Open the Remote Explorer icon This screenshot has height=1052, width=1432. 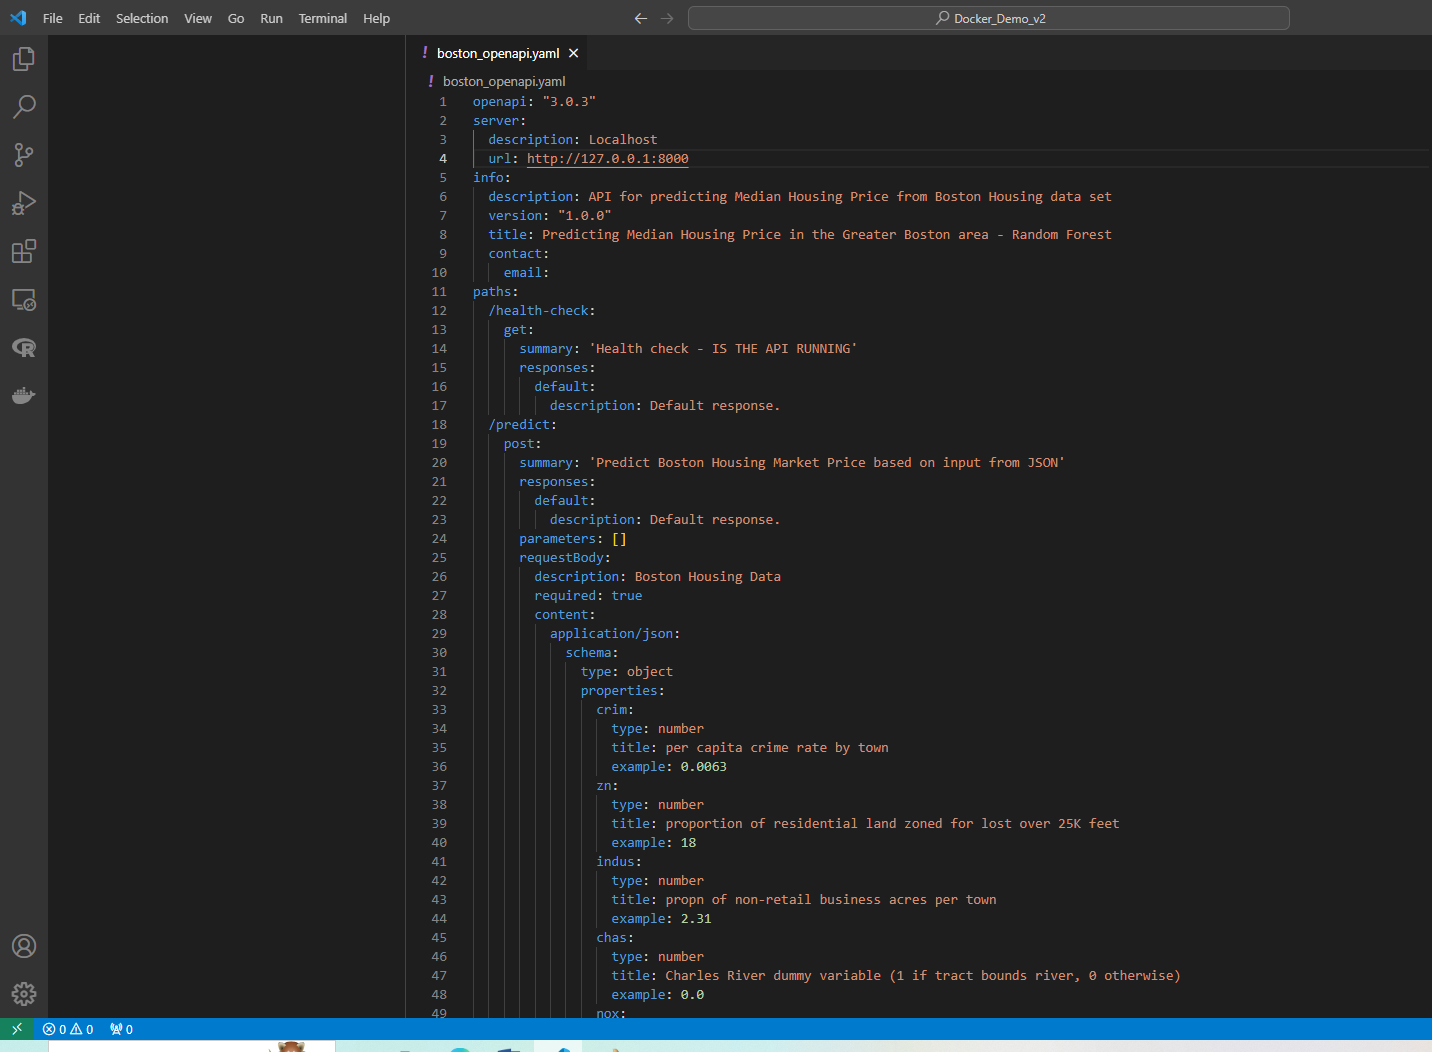pos(24,300)
